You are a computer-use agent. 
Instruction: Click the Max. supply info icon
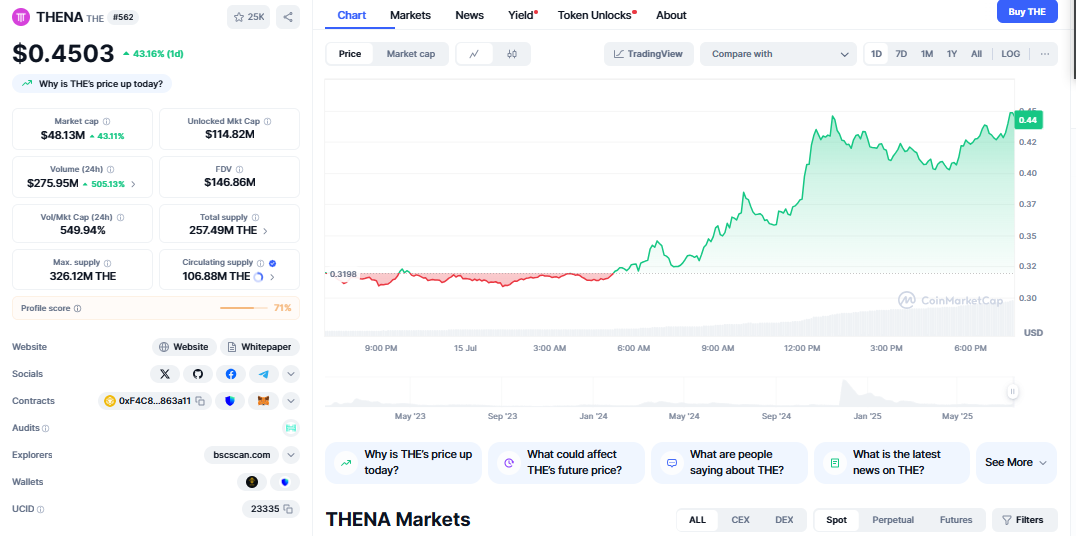pos(107,263)
